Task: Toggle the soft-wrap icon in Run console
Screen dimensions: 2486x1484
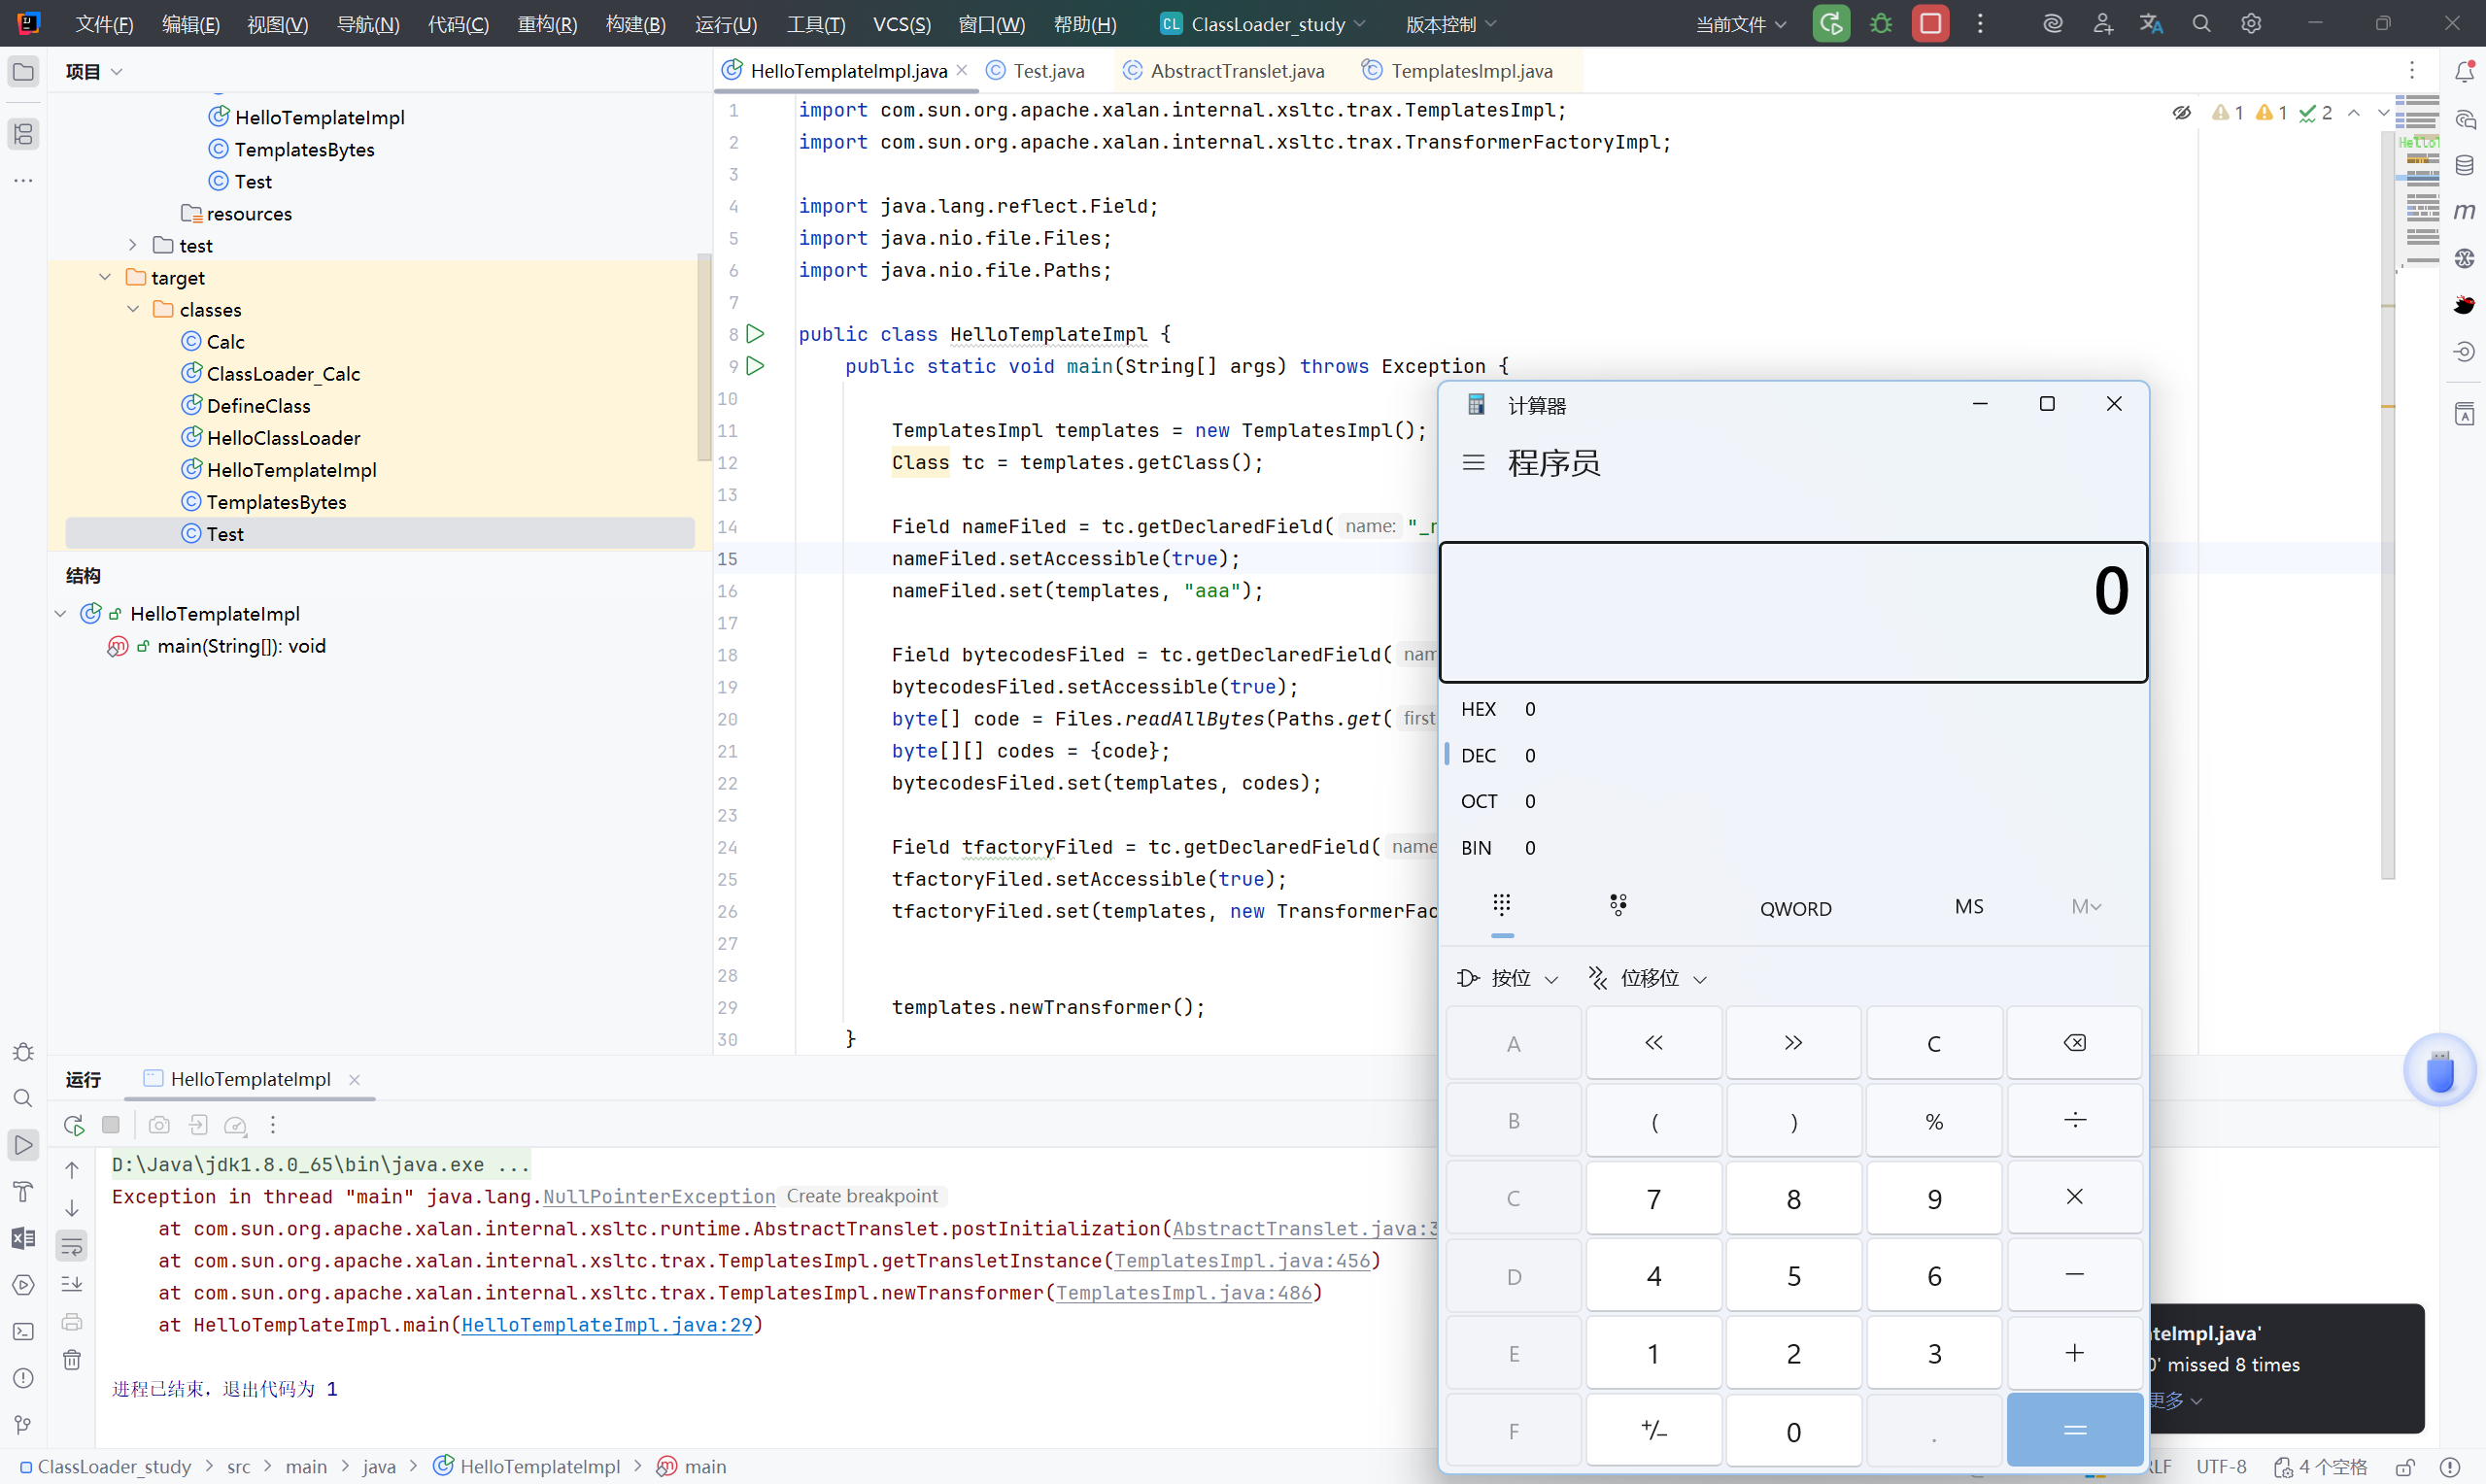Action: pos(72,1246)
